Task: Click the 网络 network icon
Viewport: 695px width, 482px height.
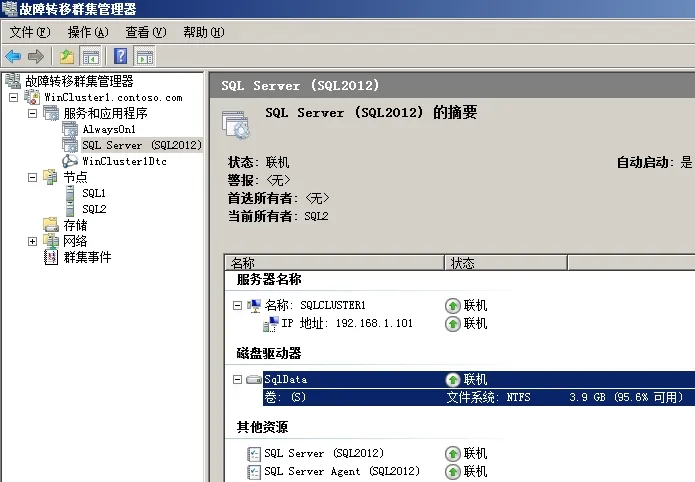Action: point(51,241)
